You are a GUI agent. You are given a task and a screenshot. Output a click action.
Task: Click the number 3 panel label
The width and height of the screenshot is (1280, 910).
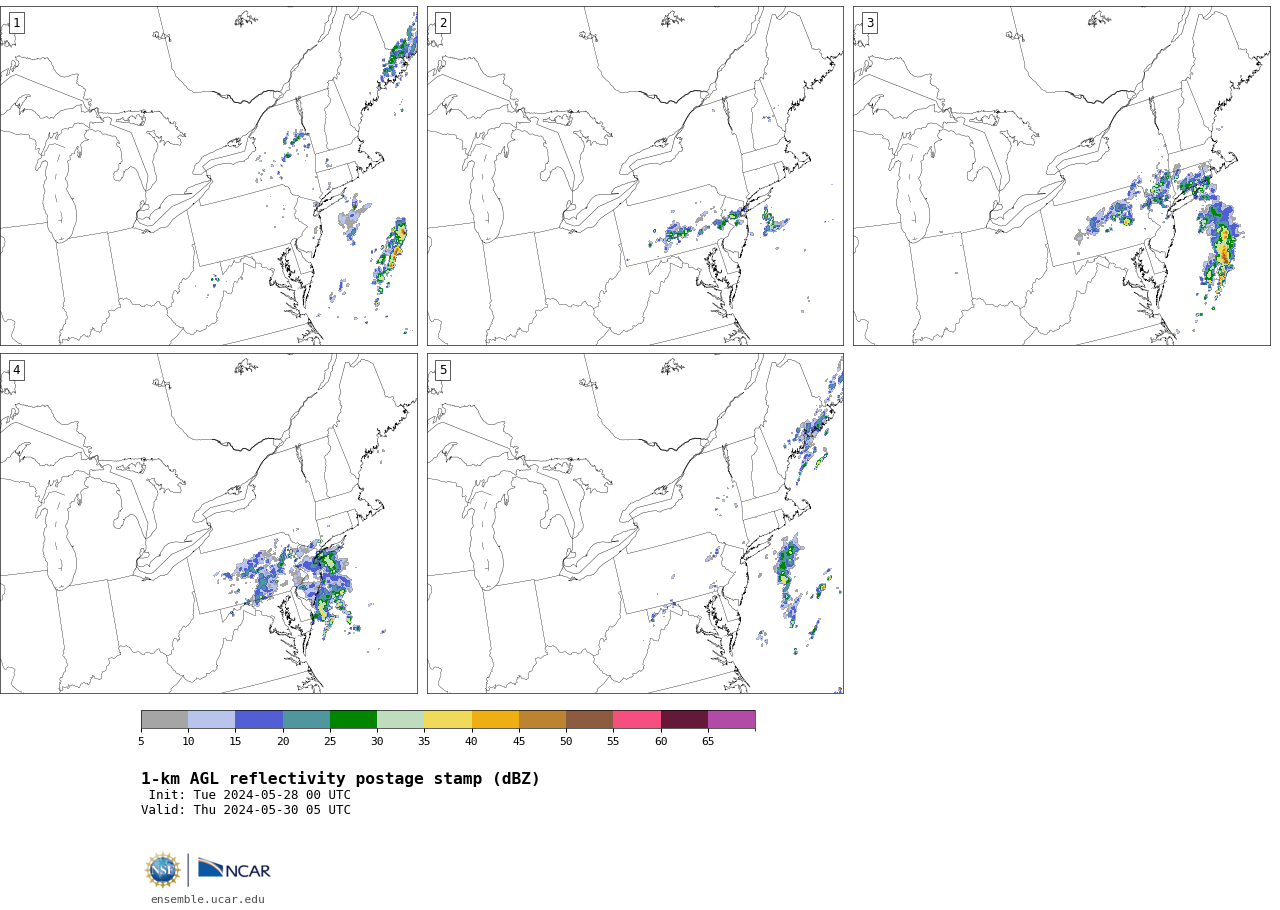tap(869, 23)
